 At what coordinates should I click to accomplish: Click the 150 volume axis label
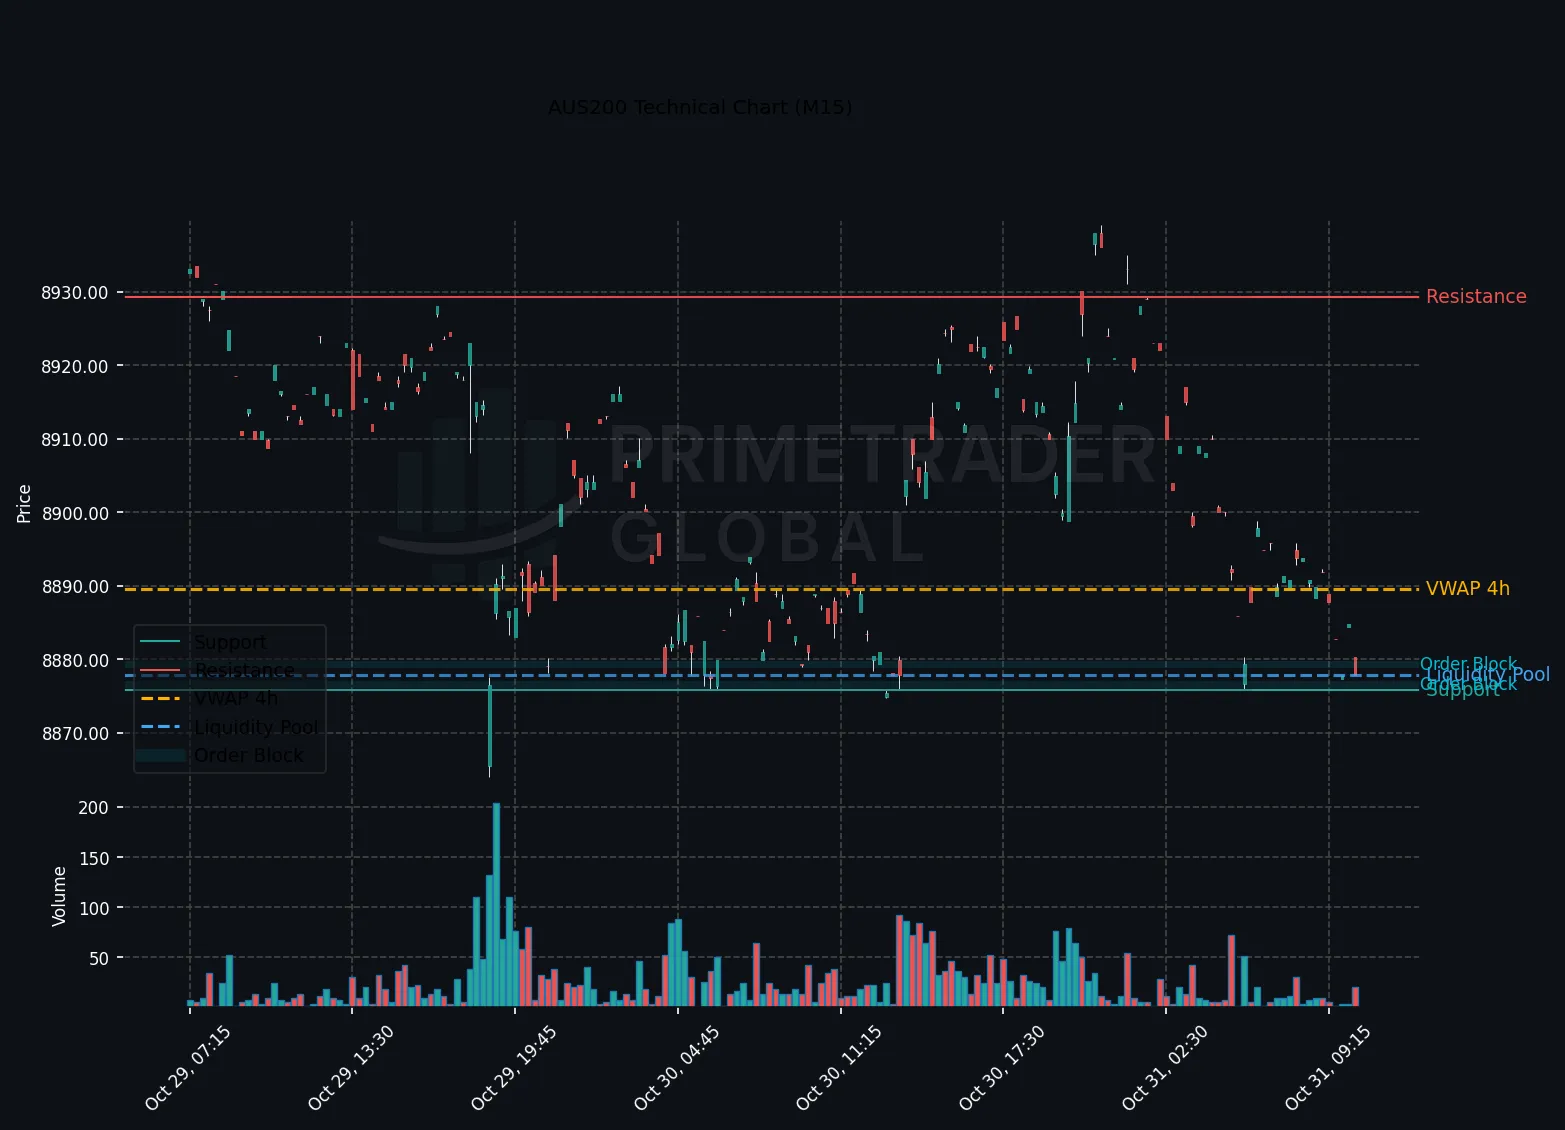click(x=93, y=857)
